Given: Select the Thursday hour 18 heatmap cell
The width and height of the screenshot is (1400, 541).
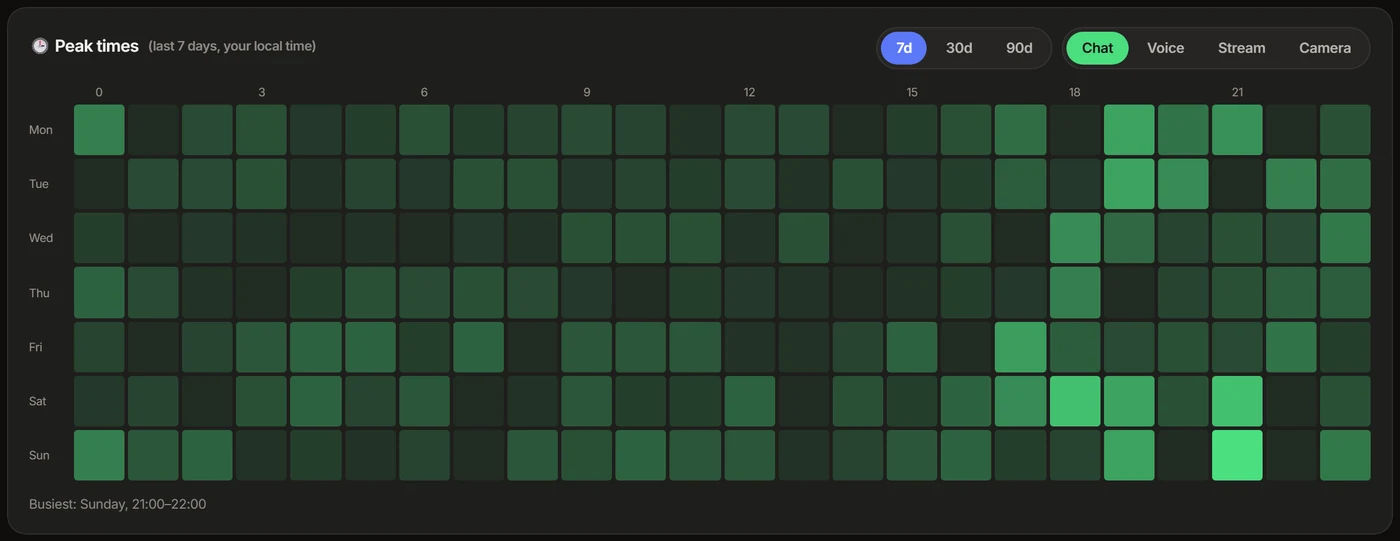Looking at the screenshot, I should coord(1075,292).
